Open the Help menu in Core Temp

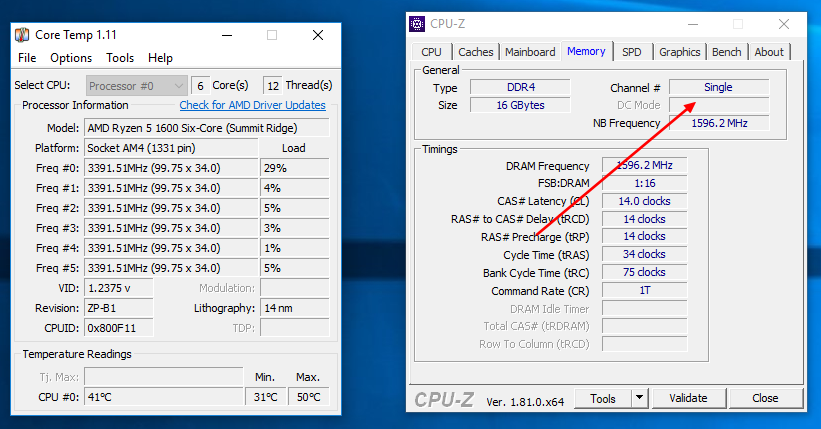click(160, 58)
